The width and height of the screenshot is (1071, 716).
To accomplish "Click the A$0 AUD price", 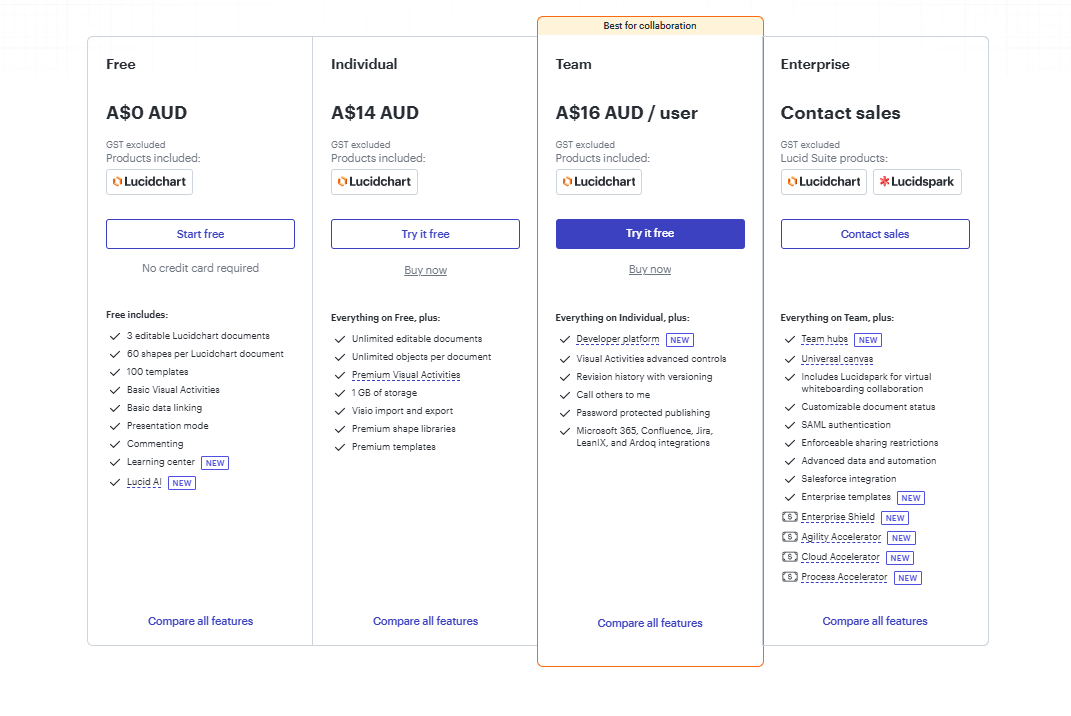I will [x=146, y=113].
